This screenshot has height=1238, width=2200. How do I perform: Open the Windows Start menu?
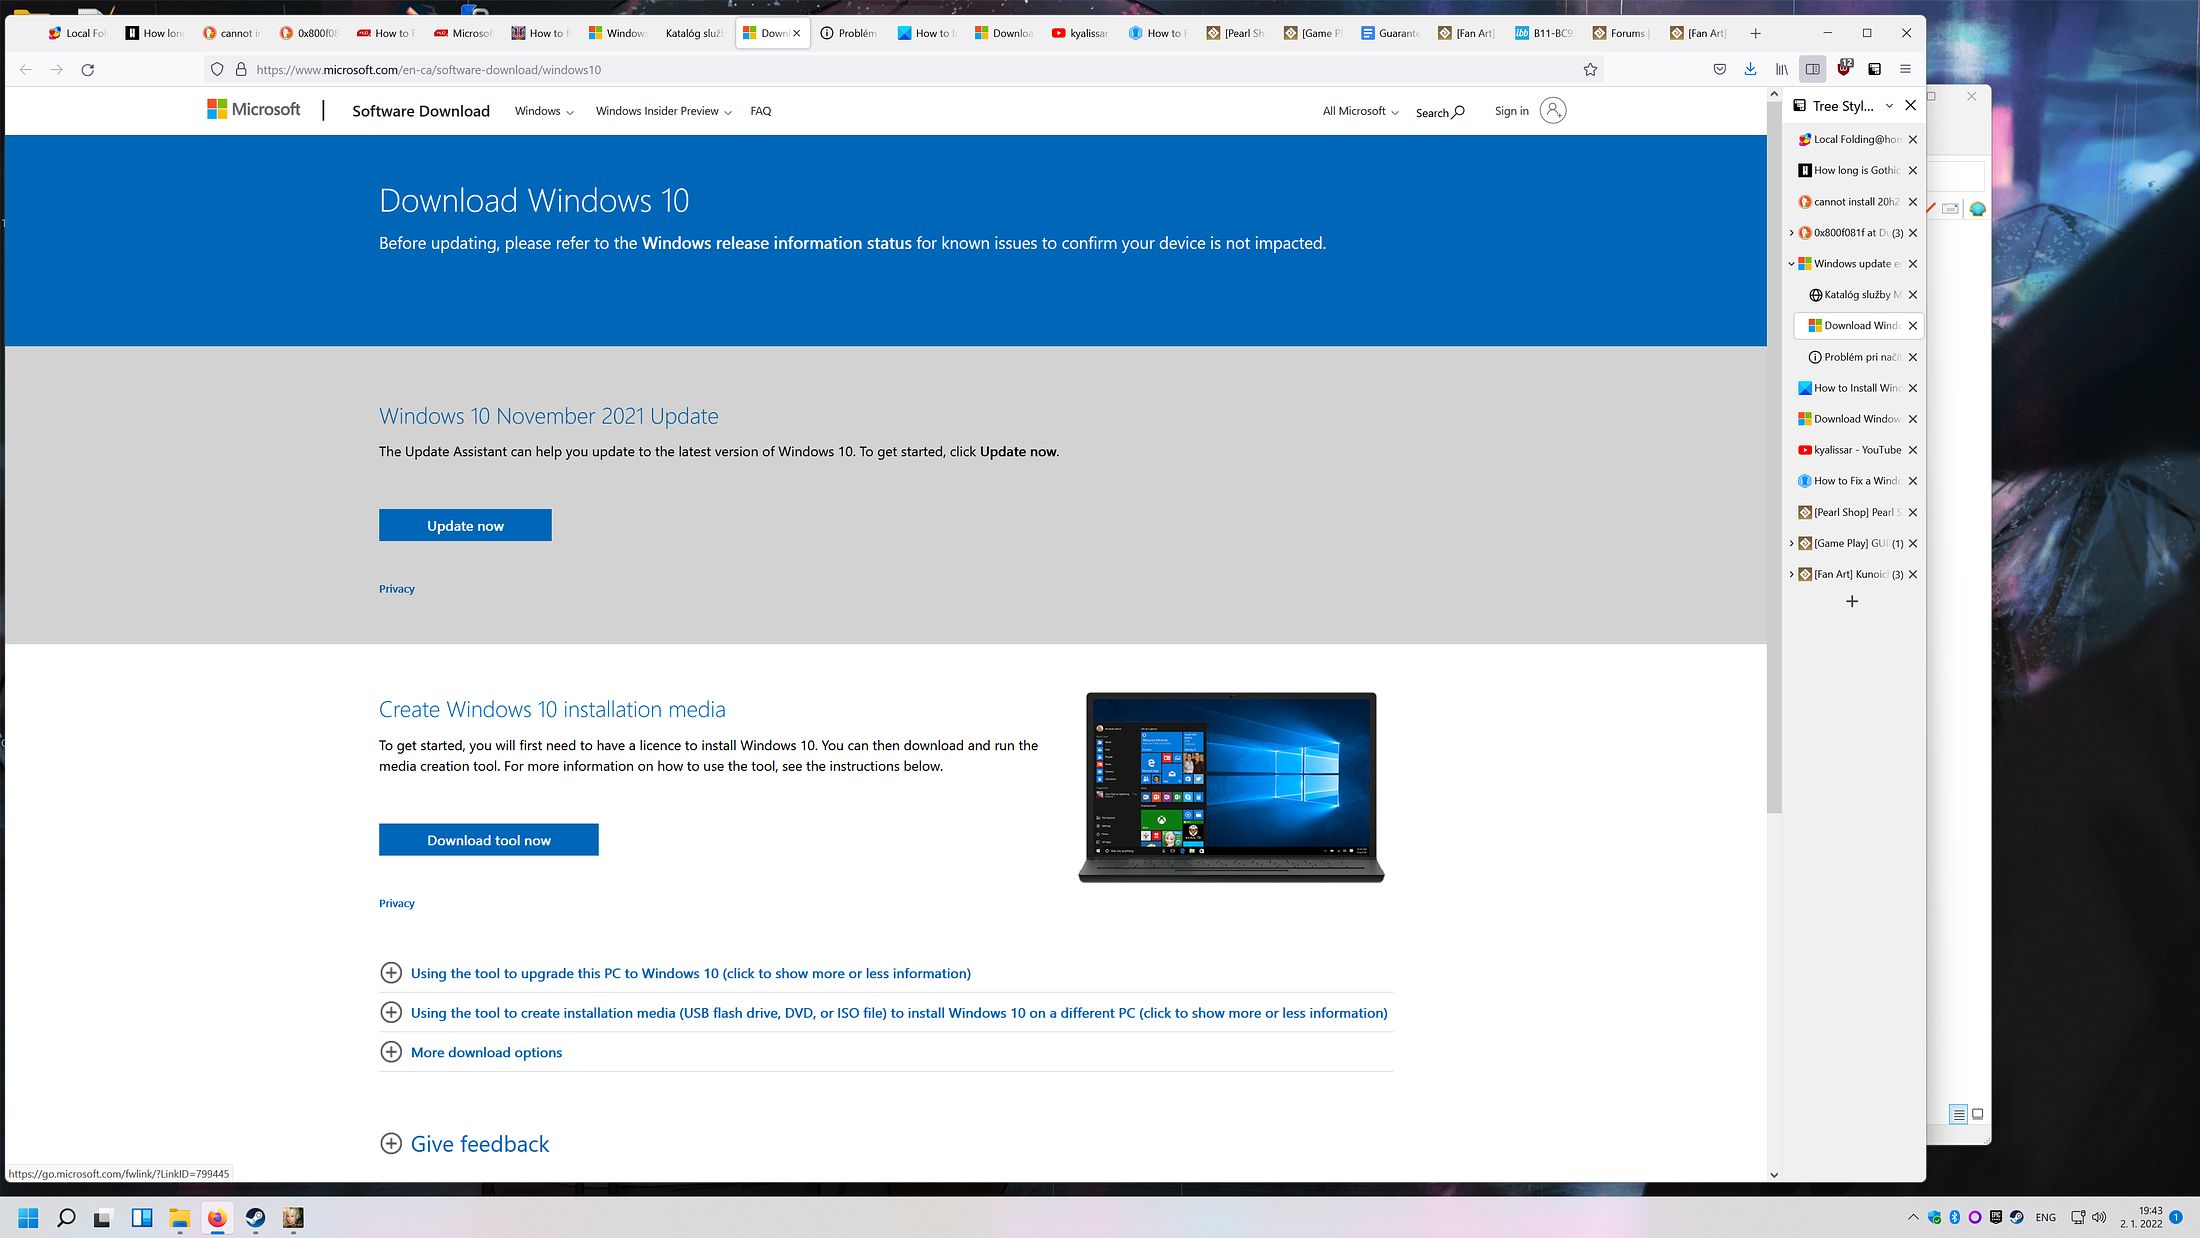click(x=28, y=1217)
